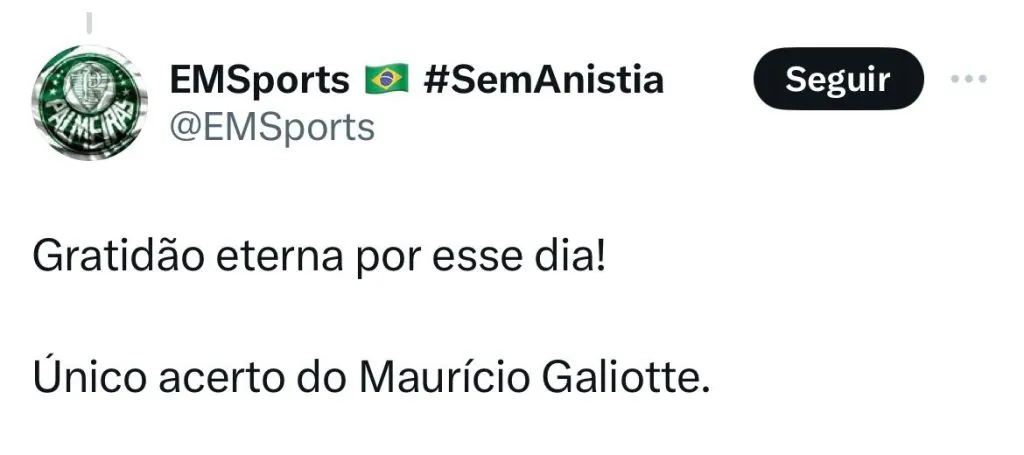This screenshot has height=455, width=1024.
Task: Click the Brazil flag emoji
Action: [387, 80]
